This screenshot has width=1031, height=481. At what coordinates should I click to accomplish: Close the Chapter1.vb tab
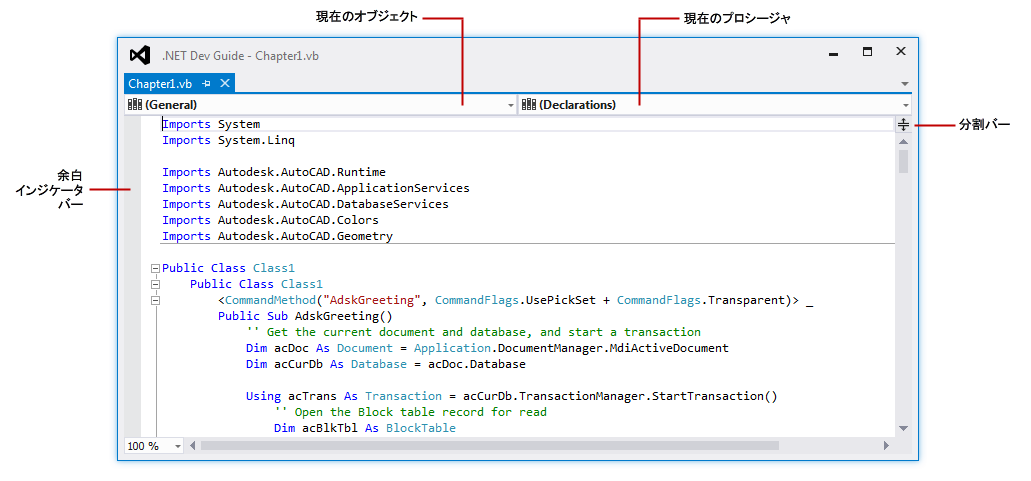(x=224, y=83)
